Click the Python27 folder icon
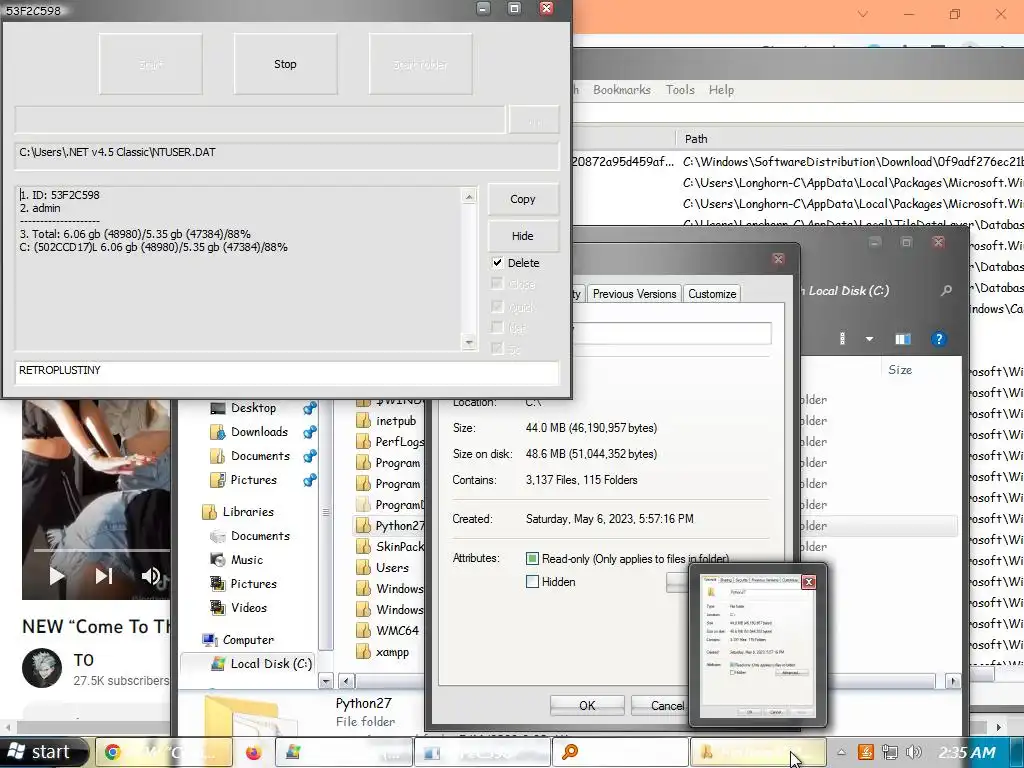This screenshot has height=768, width=1024. pyautogui.click(x=363, y=525)
